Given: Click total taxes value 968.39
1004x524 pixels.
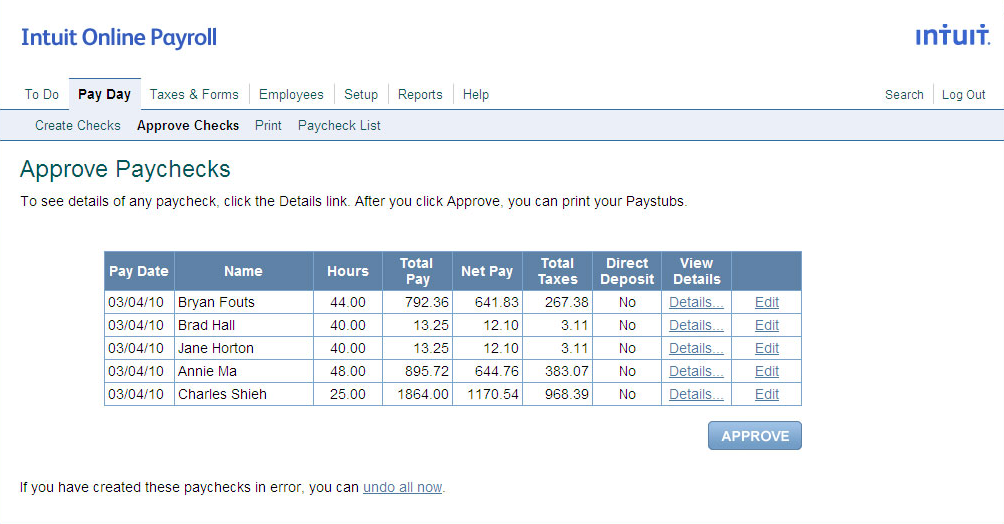Looking at the screenshot, I should [x=567, y=395].
